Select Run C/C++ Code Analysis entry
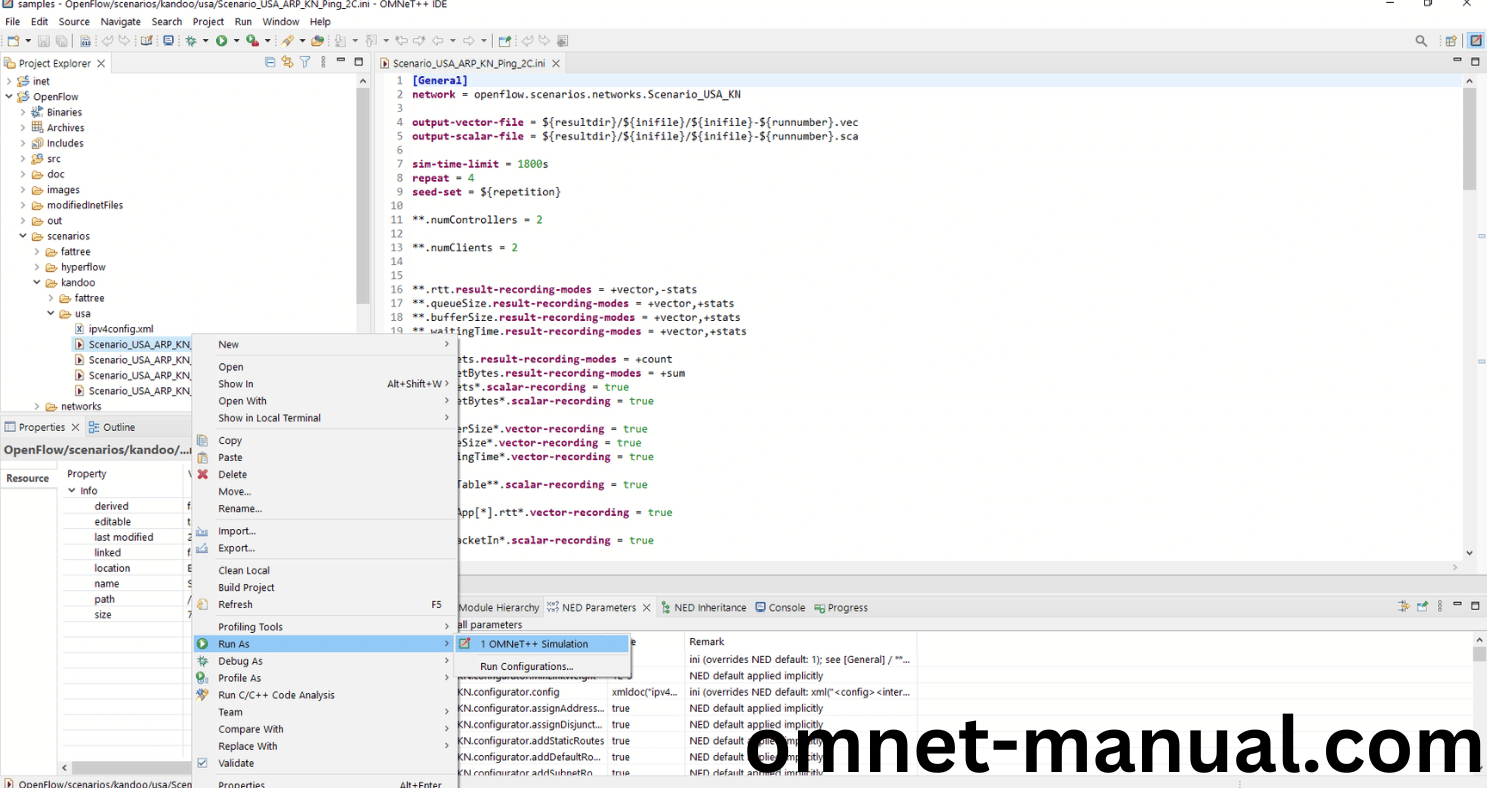The height and width of the screenshot is (788, 1487). click(324, 695)
